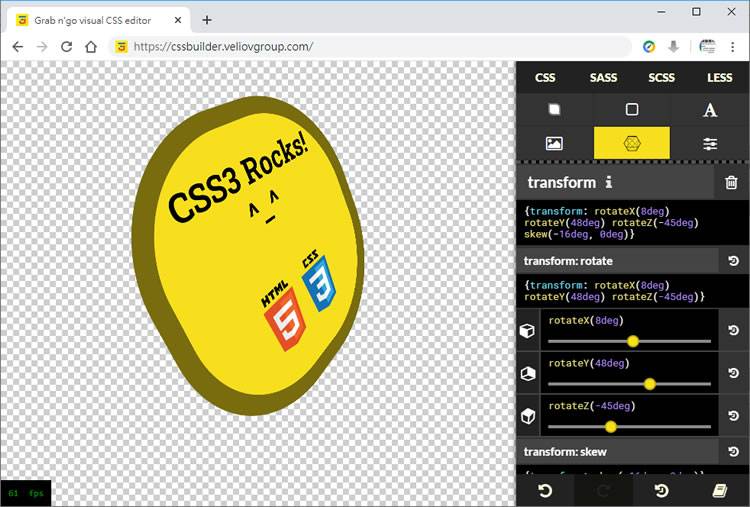Select the Grab n'go visual CSS editor tab

click(x=98, y=20)
